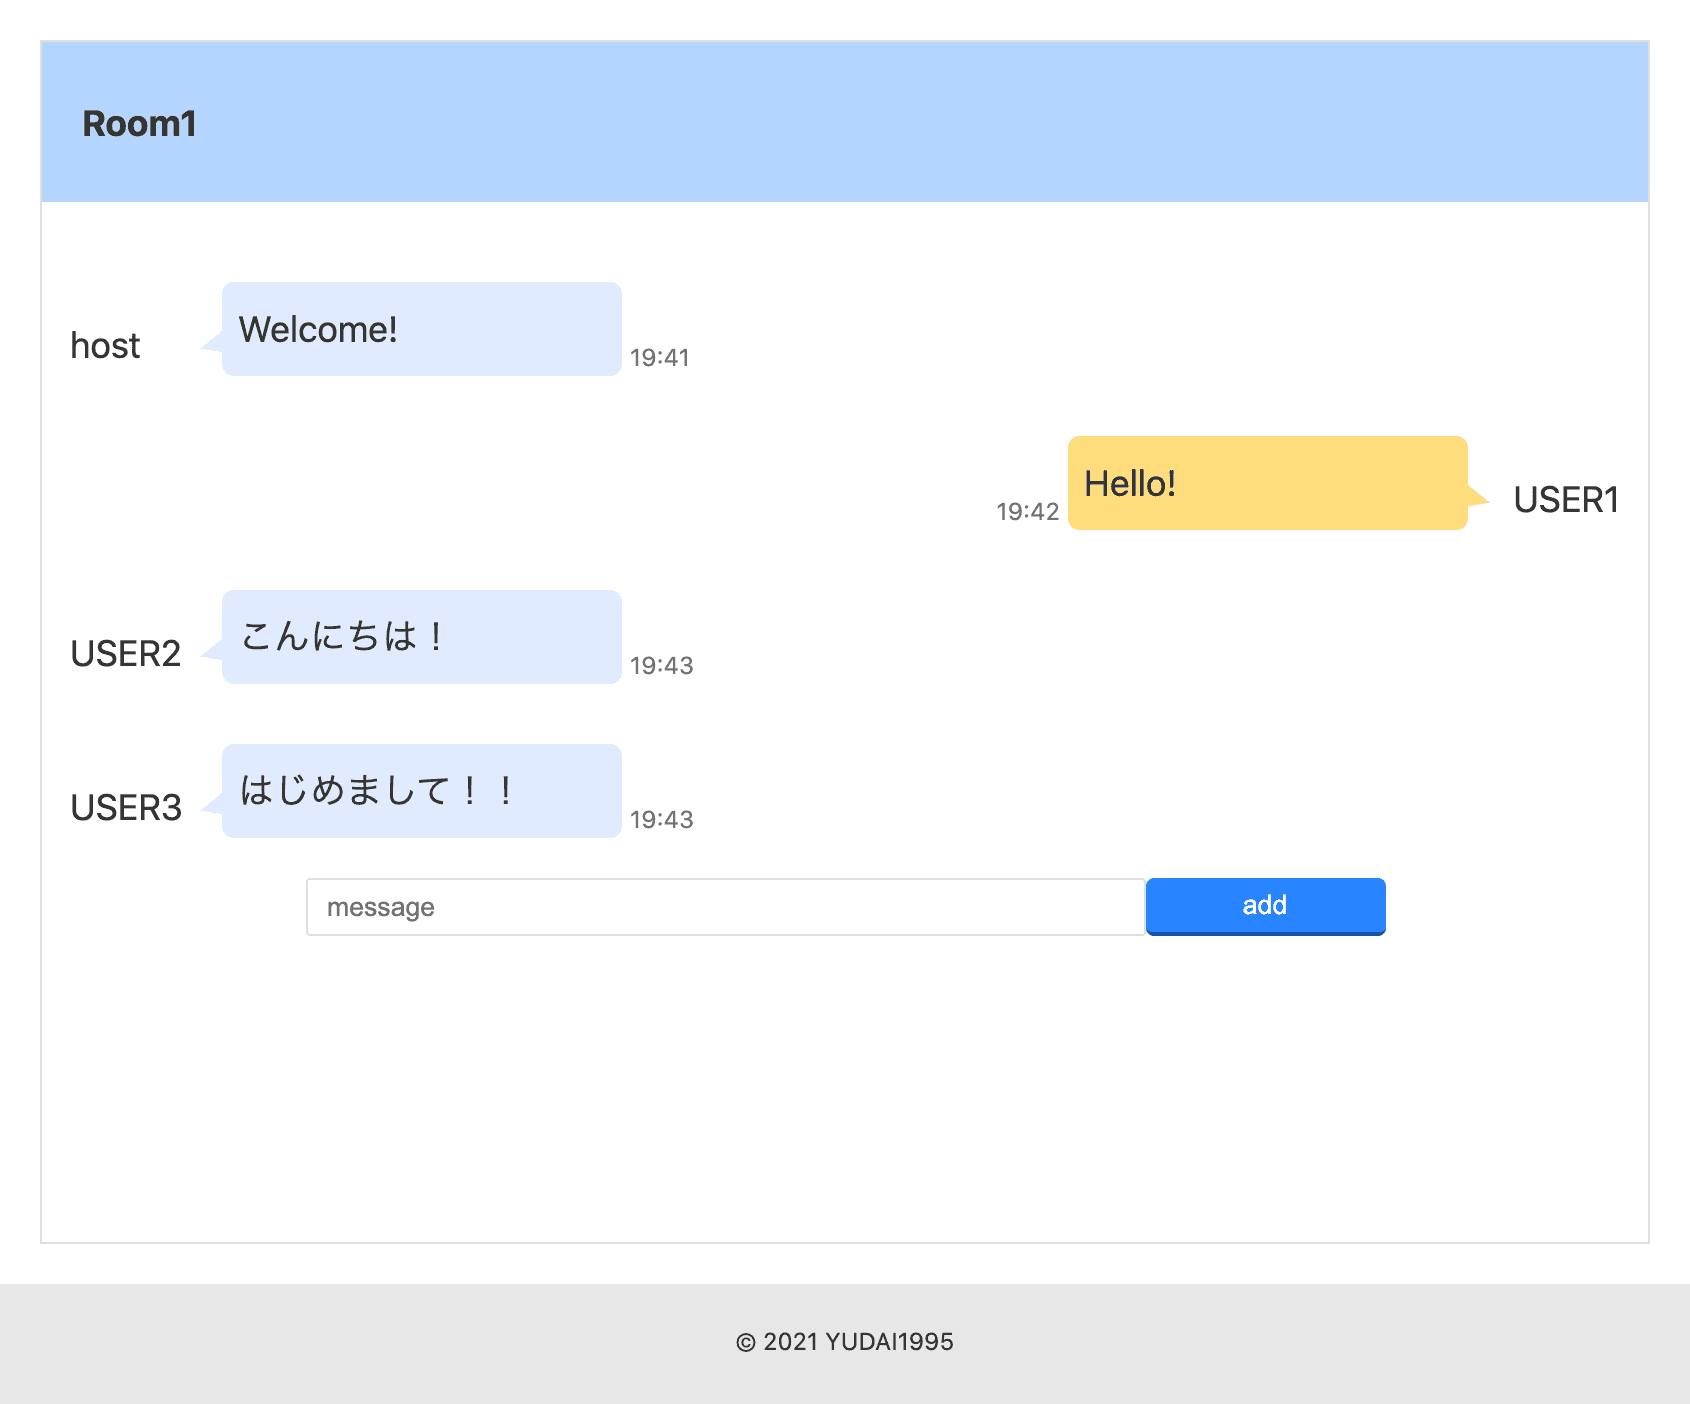Click the 19:43 timestamp beside USER2's message
The height and width of the screenshot is (1404, 1690).
click(x=661, y=666)
